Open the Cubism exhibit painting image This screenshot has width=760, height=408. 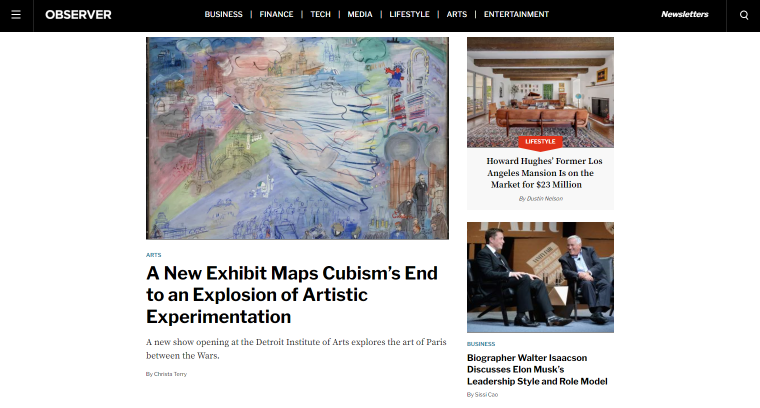(x=297, y=138)
